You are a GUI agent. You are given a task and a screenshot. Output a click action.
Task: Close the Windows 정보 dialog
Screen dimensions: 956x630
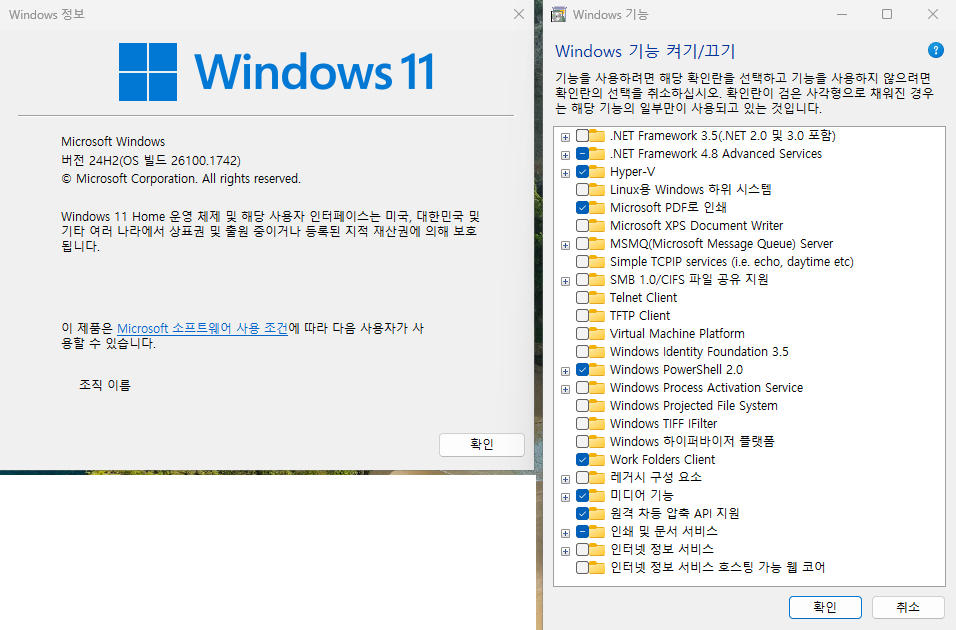pos(519,14)
